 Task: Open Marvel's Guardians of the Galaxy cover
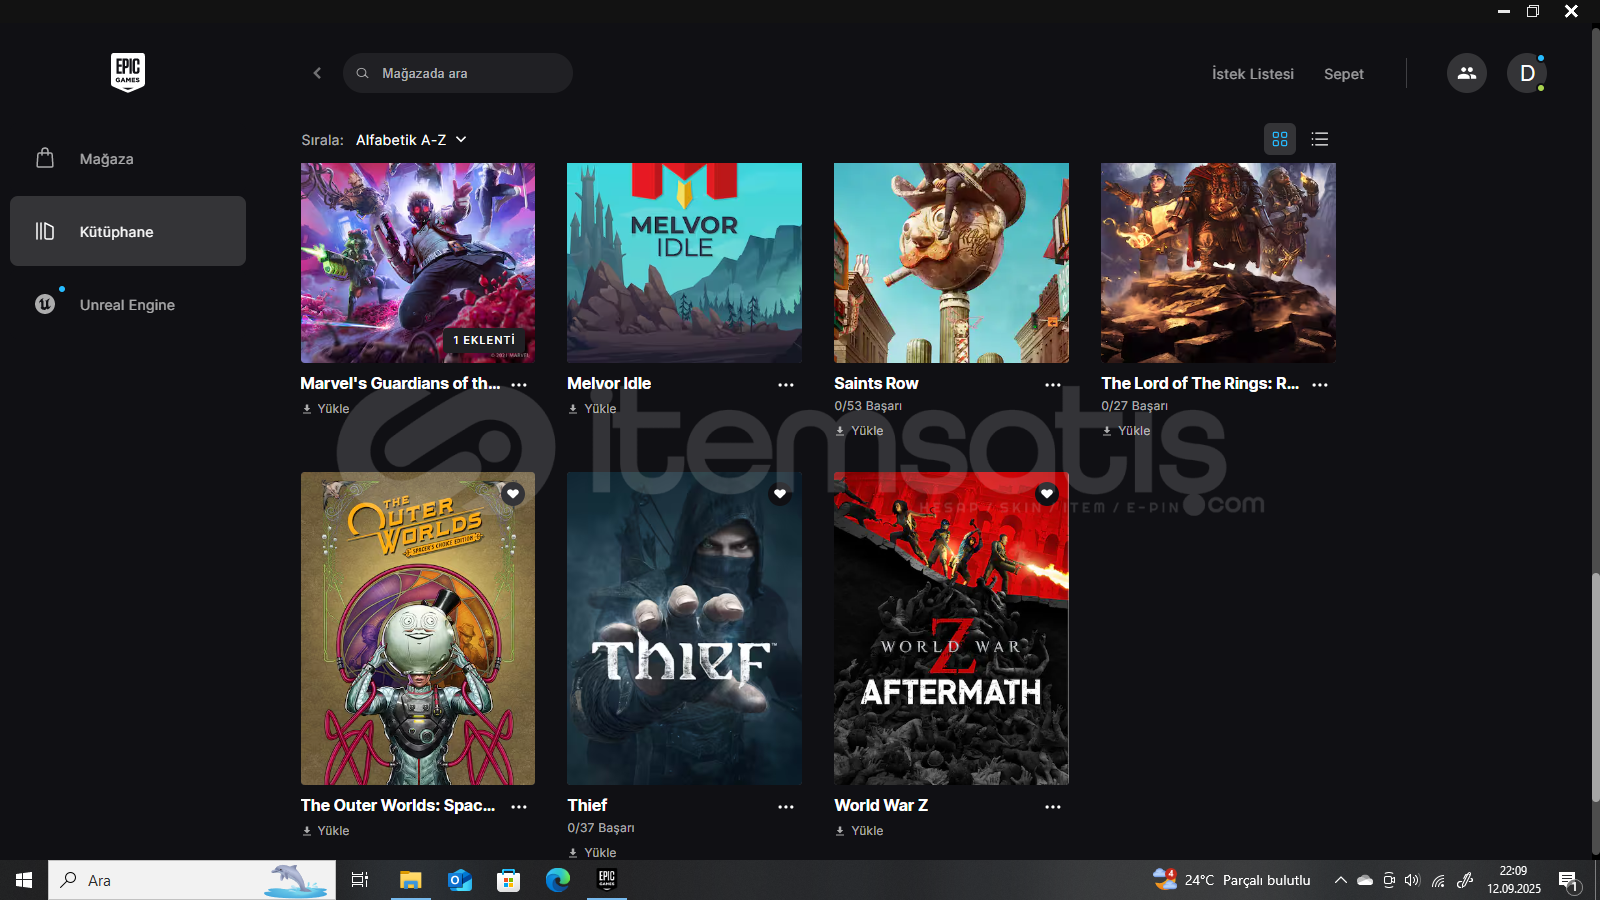pos(418,263)
